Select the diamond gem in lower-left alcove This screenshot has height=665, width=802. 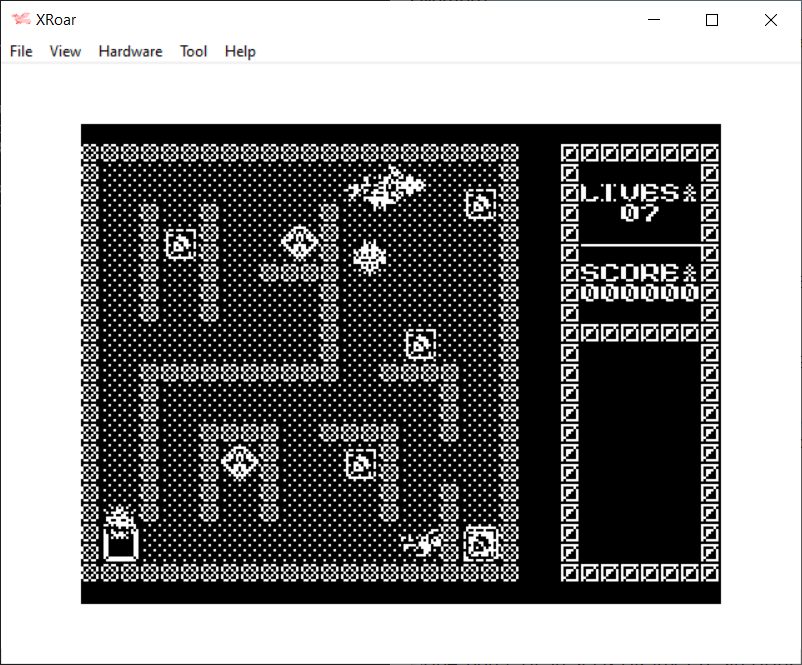(240, 462)
